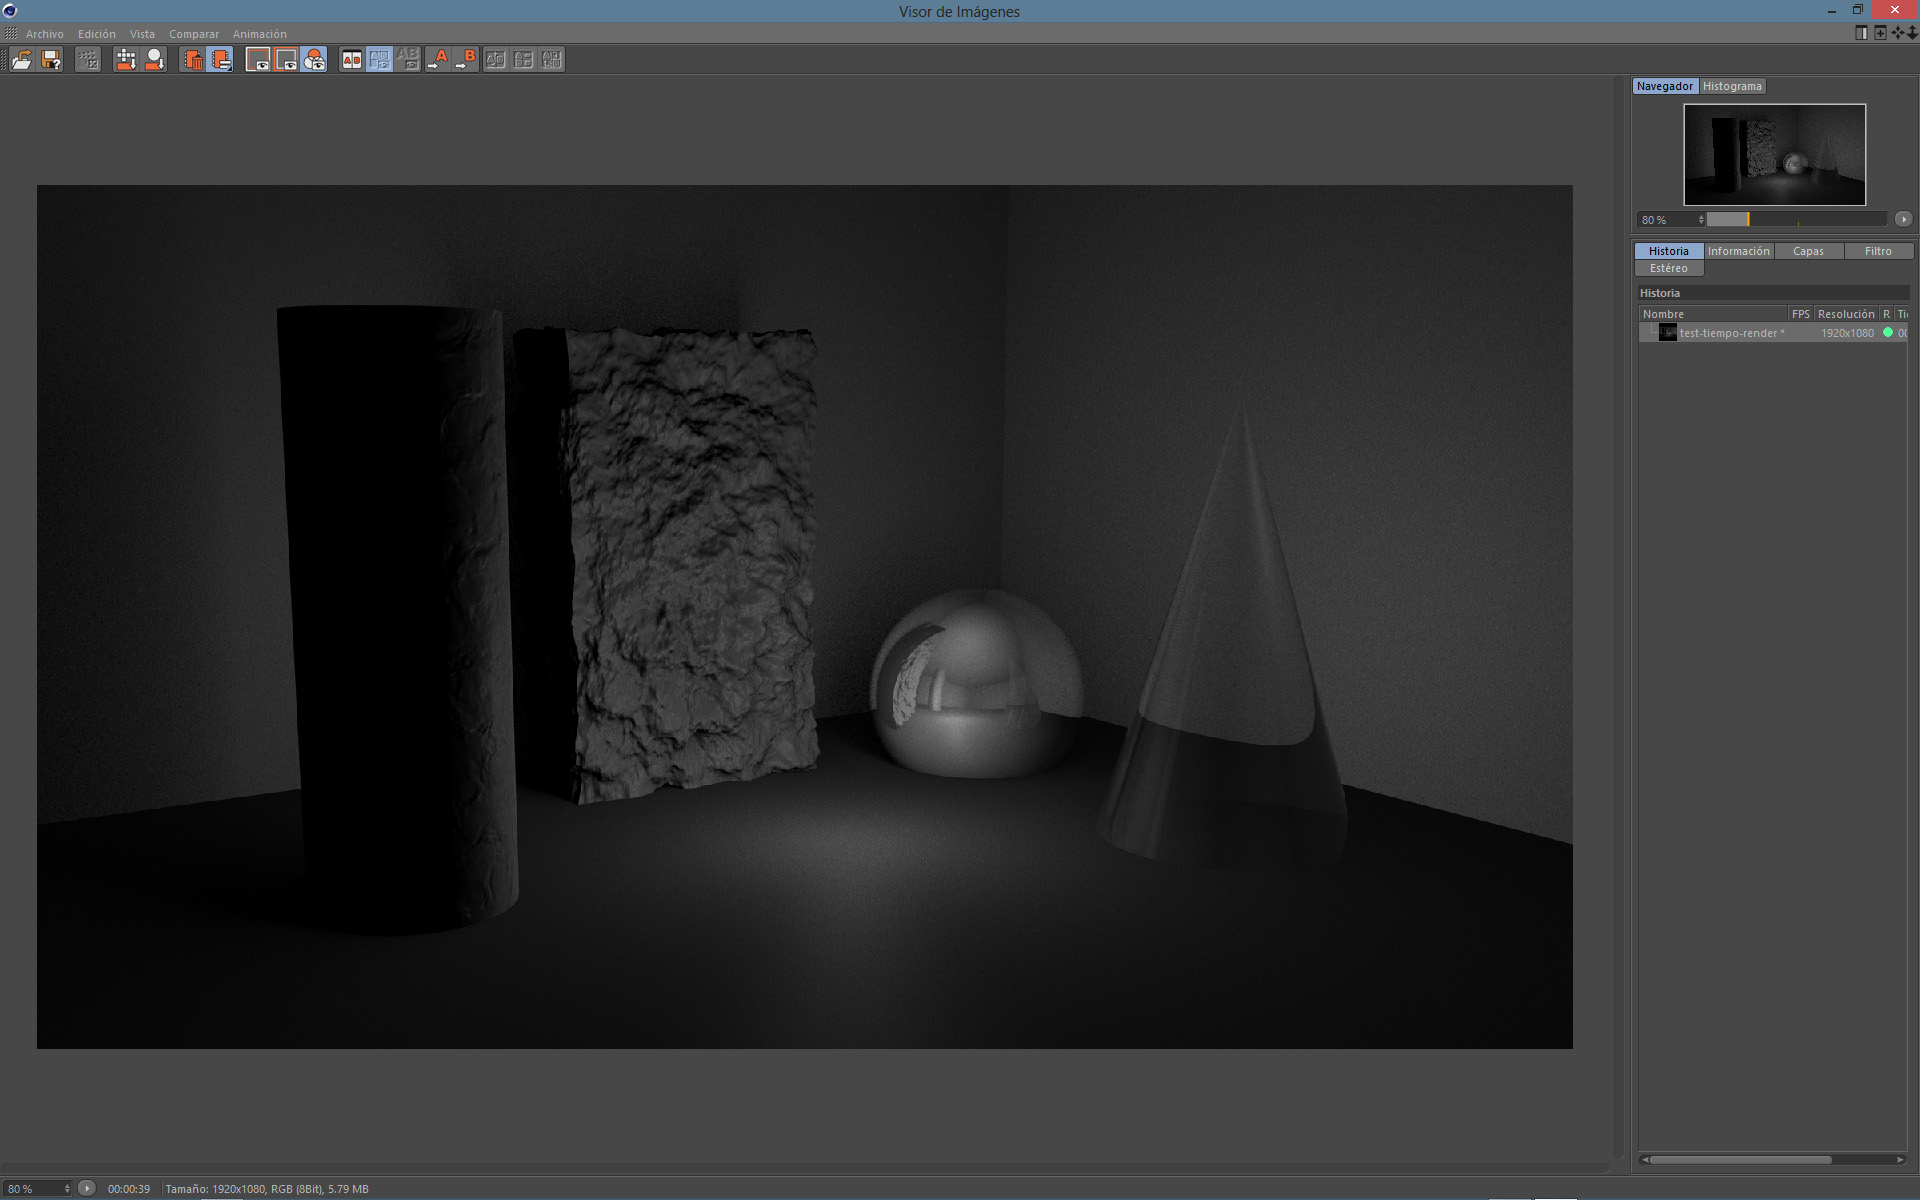Open the Filtro tab

[1877, 251]
